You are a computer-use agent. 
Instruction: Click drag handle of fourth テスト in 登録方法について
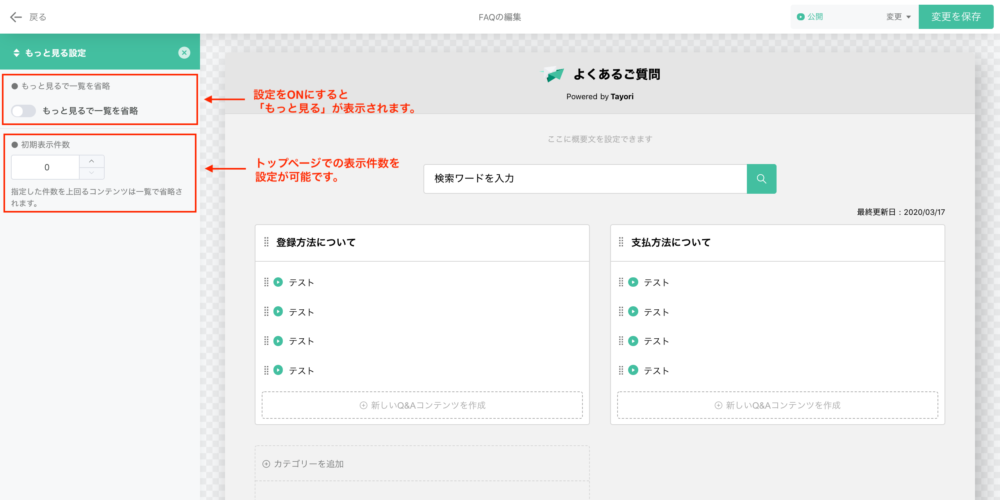(x=267, y=370)
